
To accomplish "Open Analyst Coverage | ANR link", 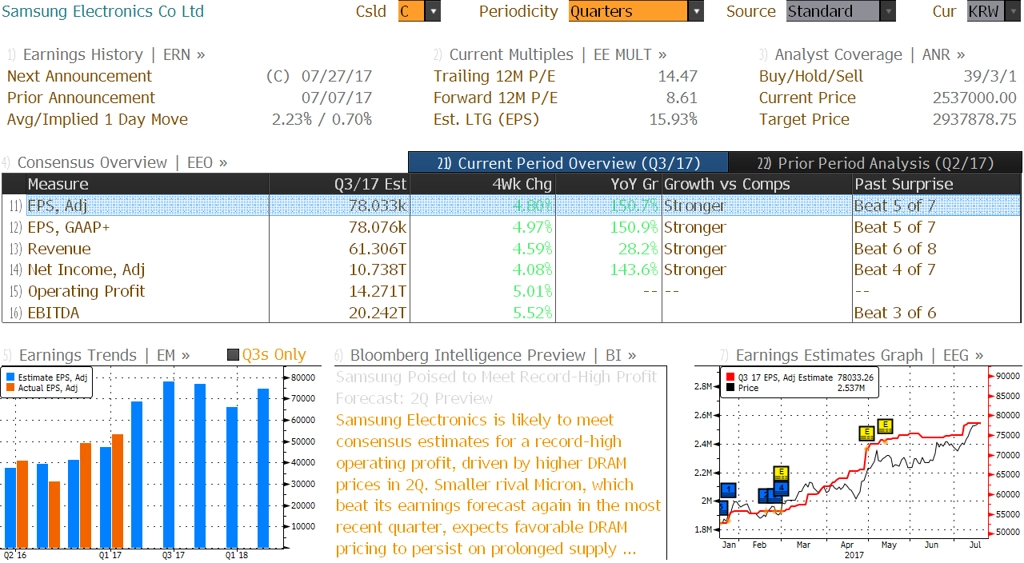I will [869, 54].
